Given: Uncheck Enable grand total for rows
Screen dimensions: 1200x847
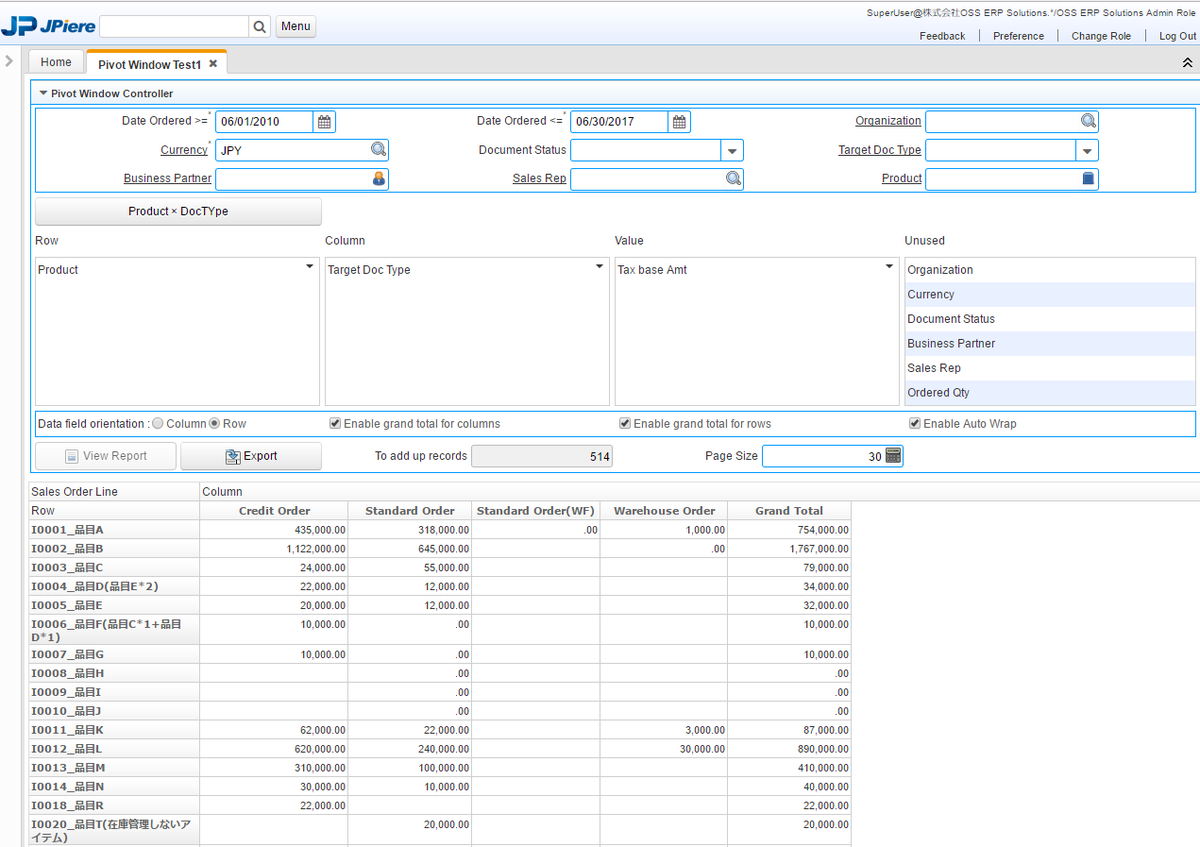Looking at the screenshot, I should 625,424.
